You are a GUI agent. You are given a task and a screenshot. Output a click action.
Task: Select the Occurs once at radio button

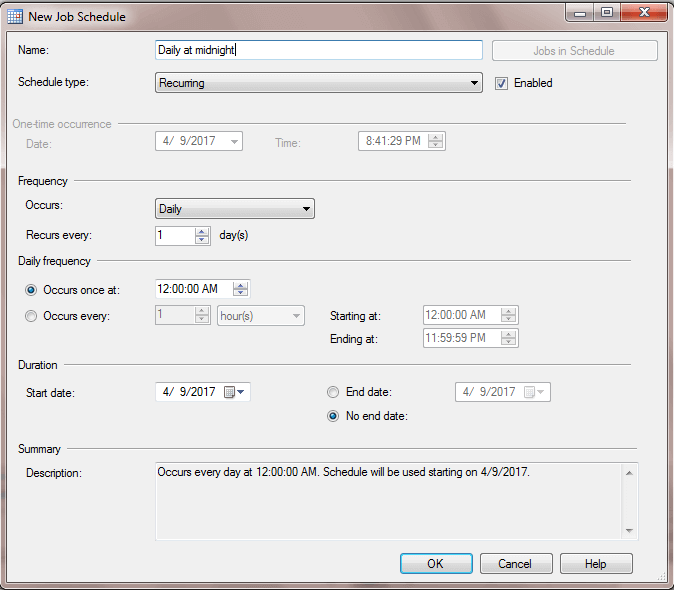tap(31, 290)
